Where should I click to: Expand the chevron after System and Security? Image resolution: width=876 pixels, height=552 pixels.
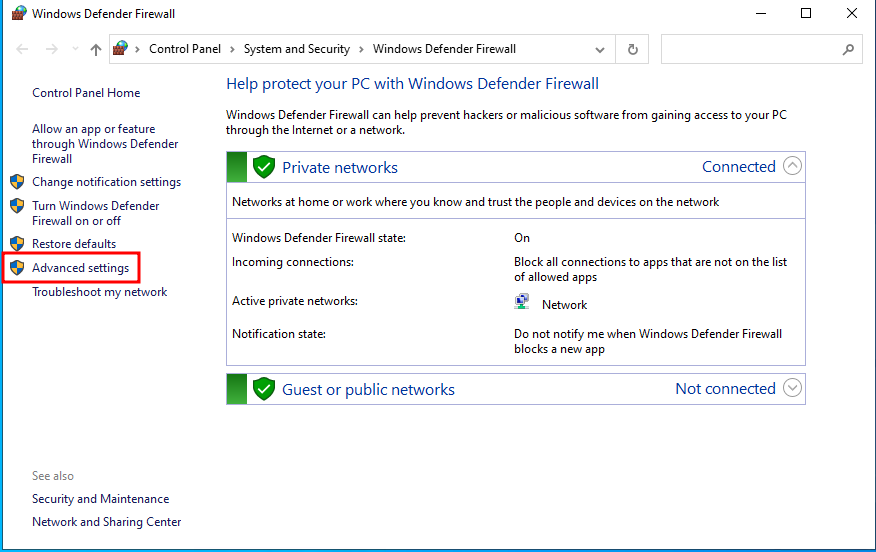(361, 49)
